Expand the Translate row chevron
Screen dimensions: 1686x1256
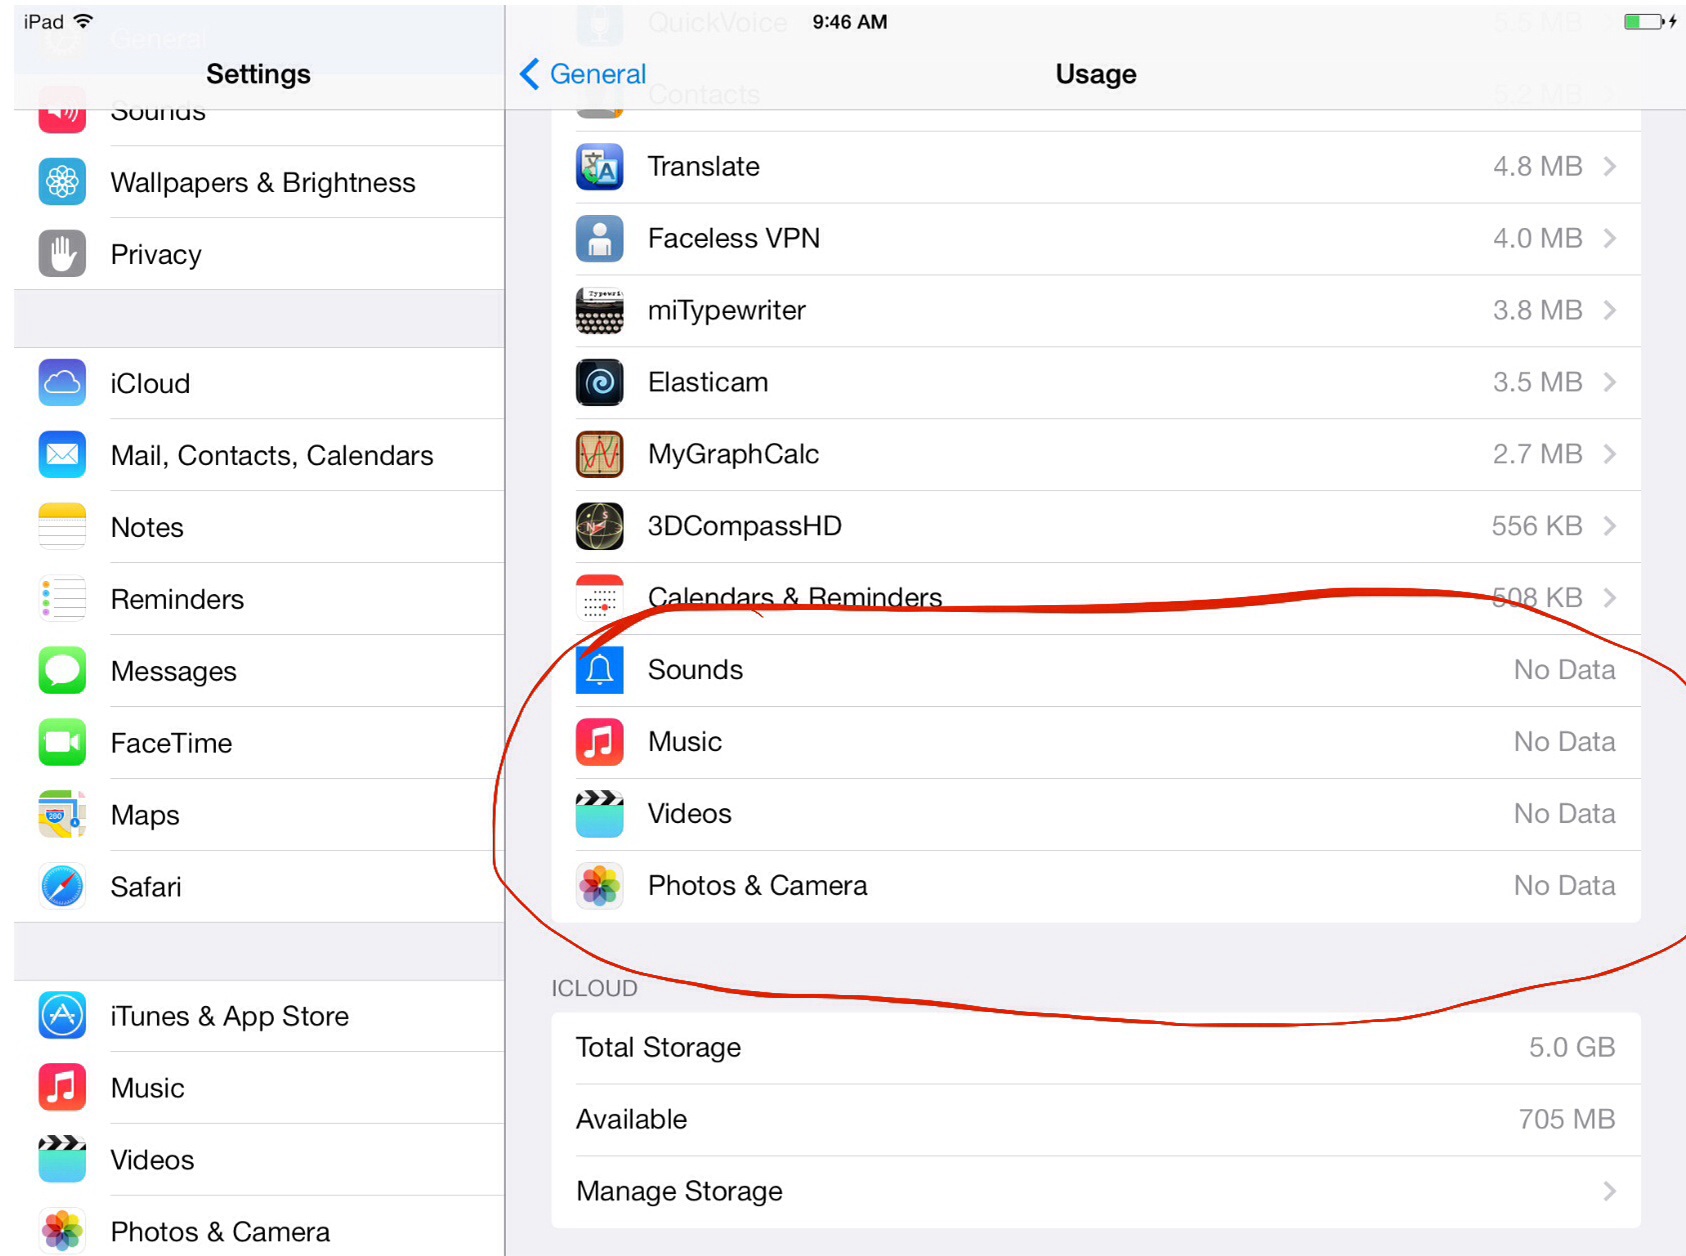tap(1610, 166)
